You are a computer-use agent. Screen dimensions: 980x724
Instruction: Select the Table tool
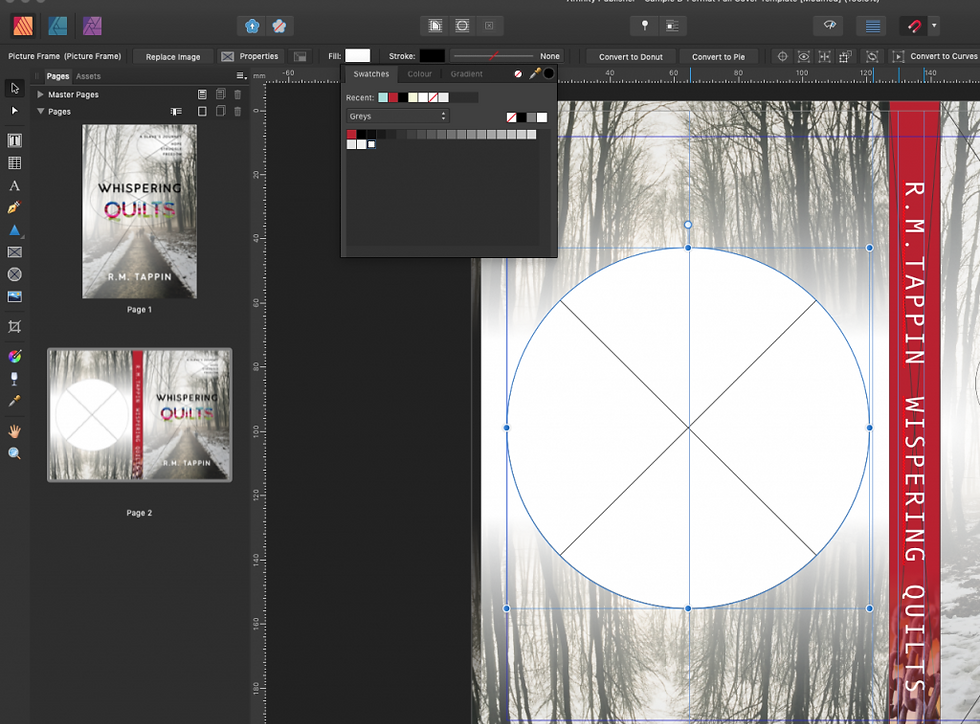(x=14, y=163)
